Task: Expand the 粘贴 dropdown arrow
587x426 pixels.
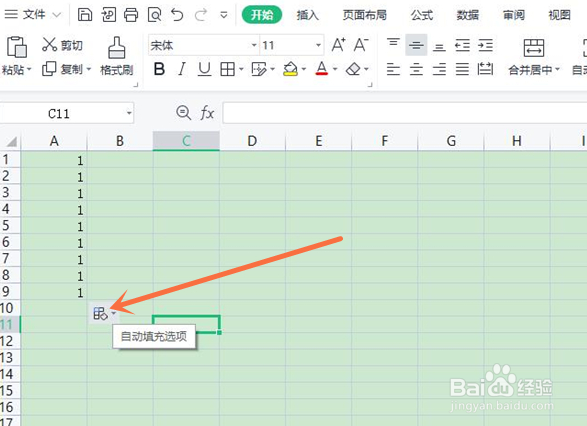Action: click(x=29, y=70)
